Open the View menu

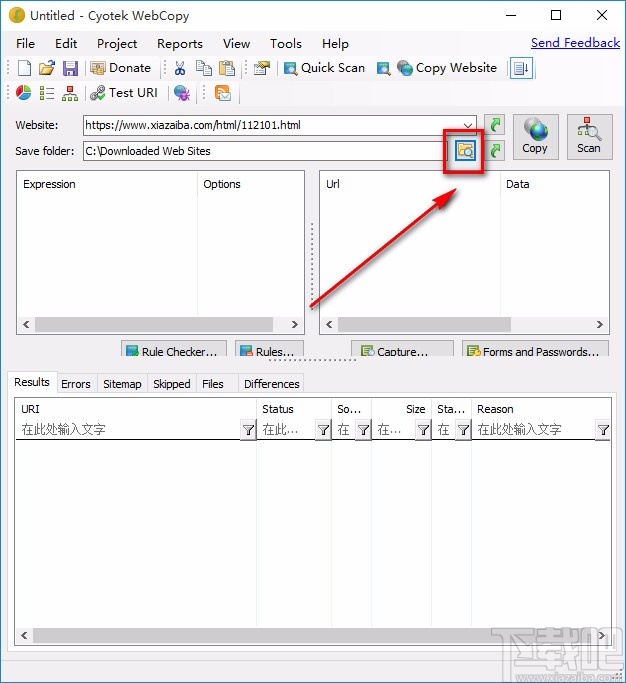click(236, 44)
